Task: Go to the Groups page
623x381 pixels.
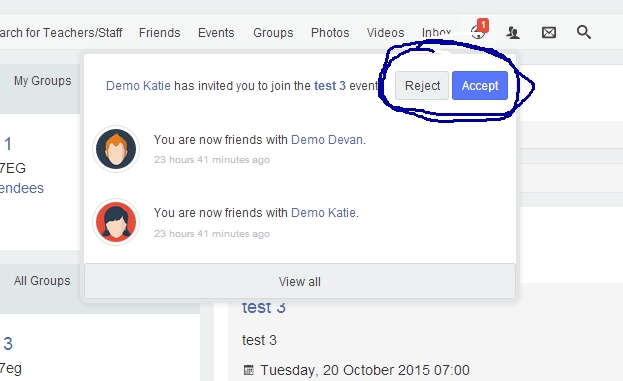Action: tap(273, 33)
